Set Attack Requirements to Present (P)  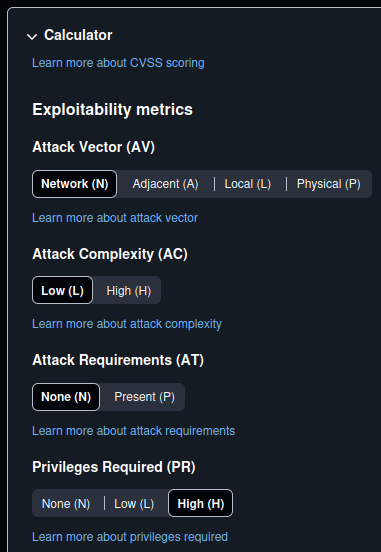point(144,397)
